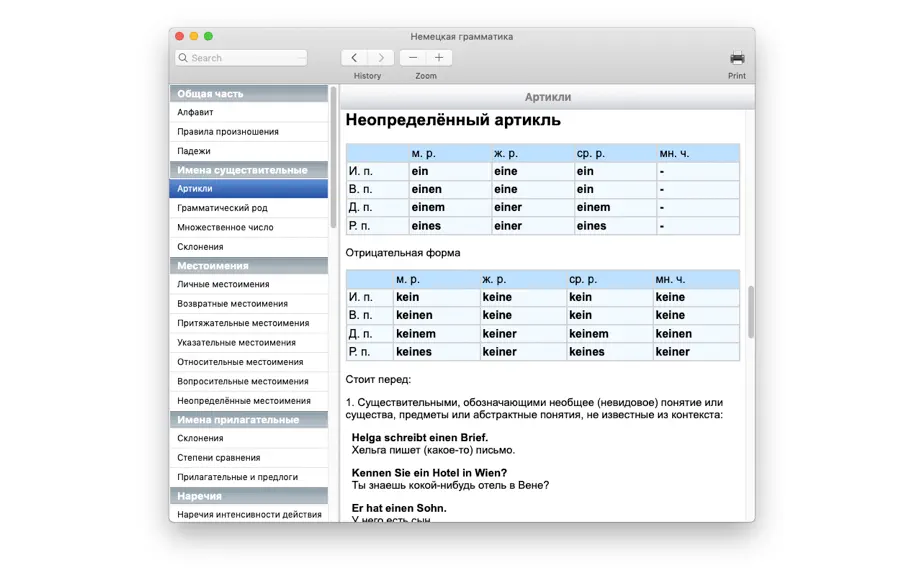Click the sentence 'Helga schreibt einen Brief.'
The image size is (922, 576).
click(x=420, y=438)
